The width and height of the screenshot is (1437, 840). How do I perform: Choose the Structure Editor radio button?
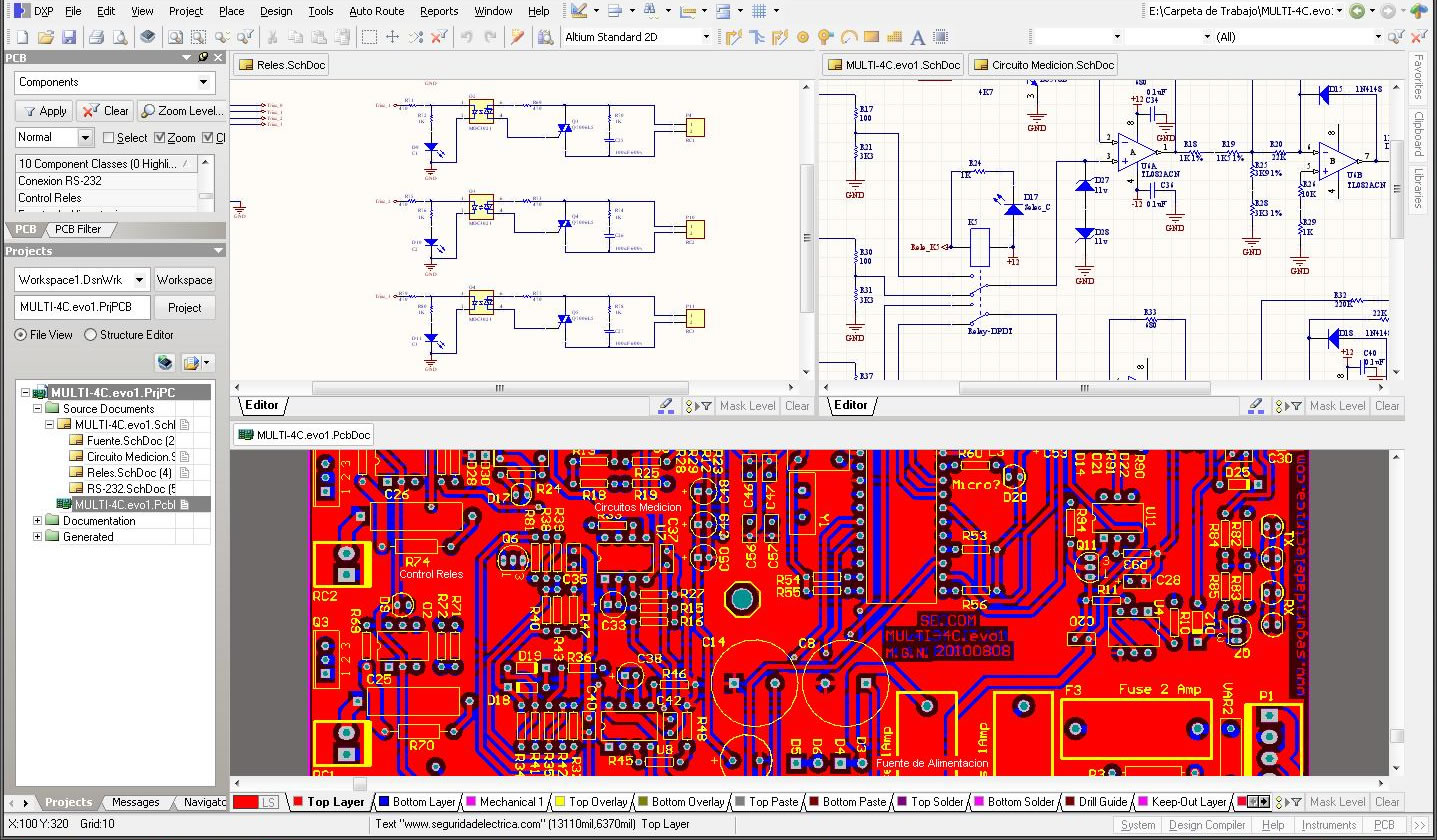(x=91, y=335)
